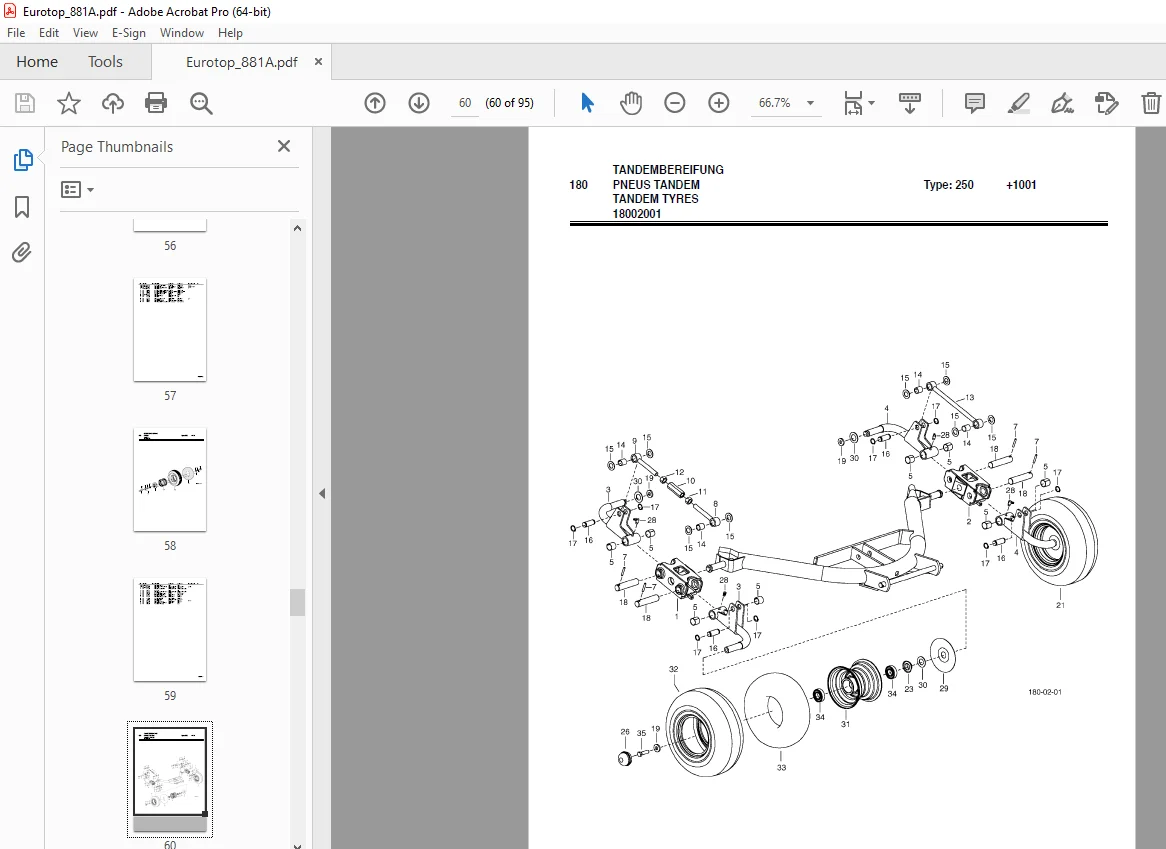Zoom out with minus button

(674, 103)
